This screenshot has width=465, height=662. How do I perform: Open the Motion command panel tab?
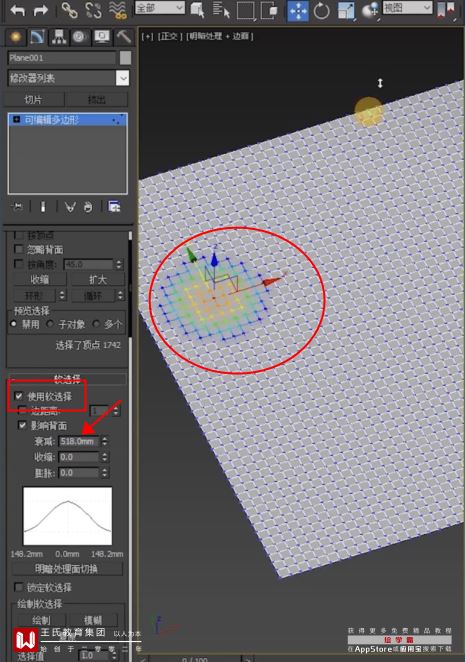tap(79, 37)
